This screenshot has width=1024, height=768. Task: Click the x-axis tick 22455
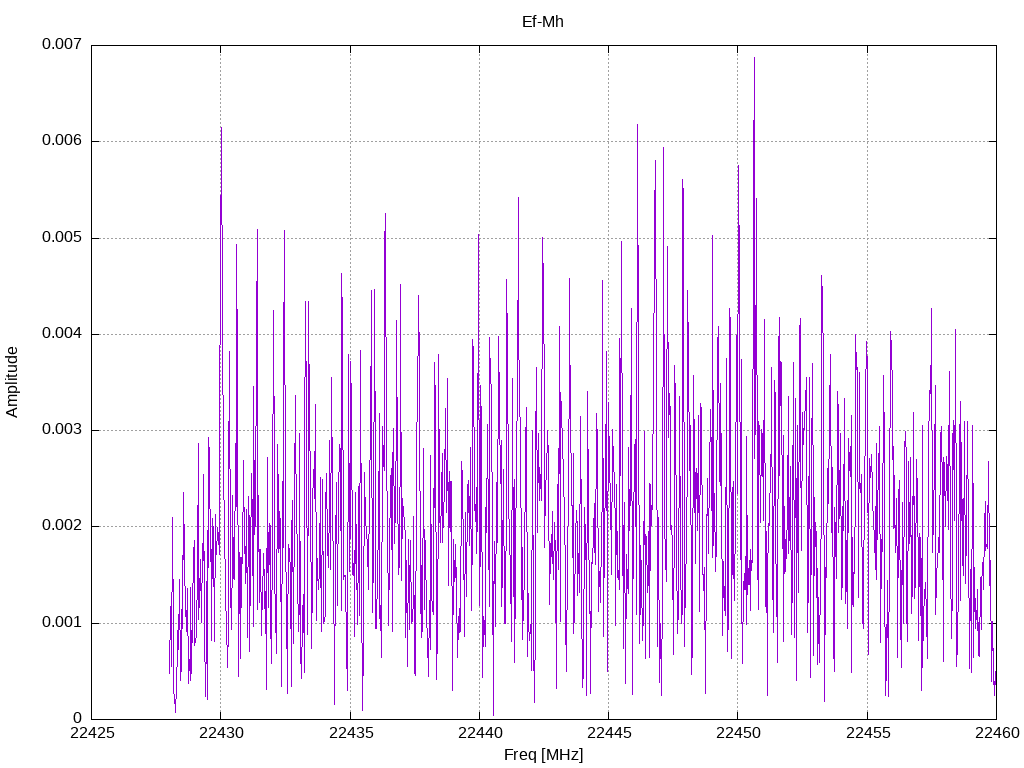pos(868,733)
